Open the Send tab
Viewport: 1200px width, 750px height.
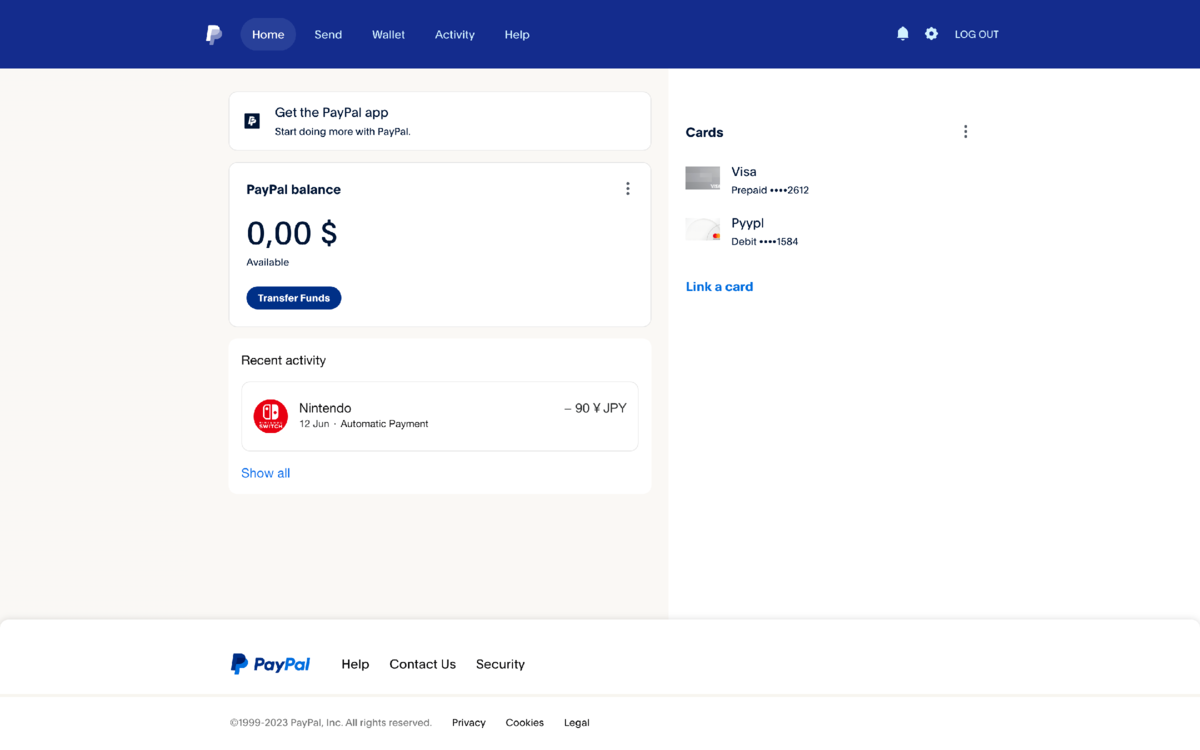pos(328,34)
